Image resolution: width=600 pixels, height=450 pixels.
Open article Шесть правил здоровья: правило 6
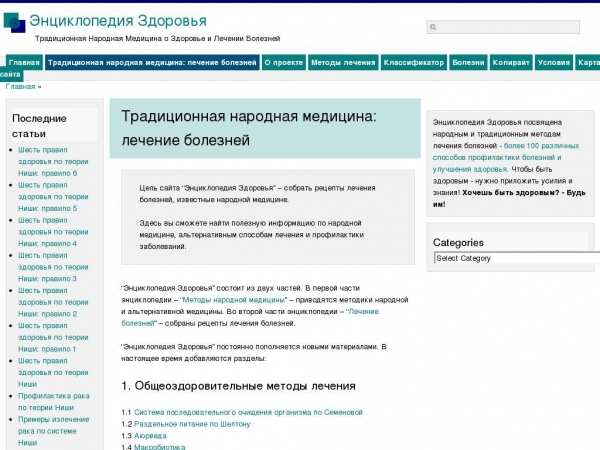pyautogui.click(x=53, y=161)
